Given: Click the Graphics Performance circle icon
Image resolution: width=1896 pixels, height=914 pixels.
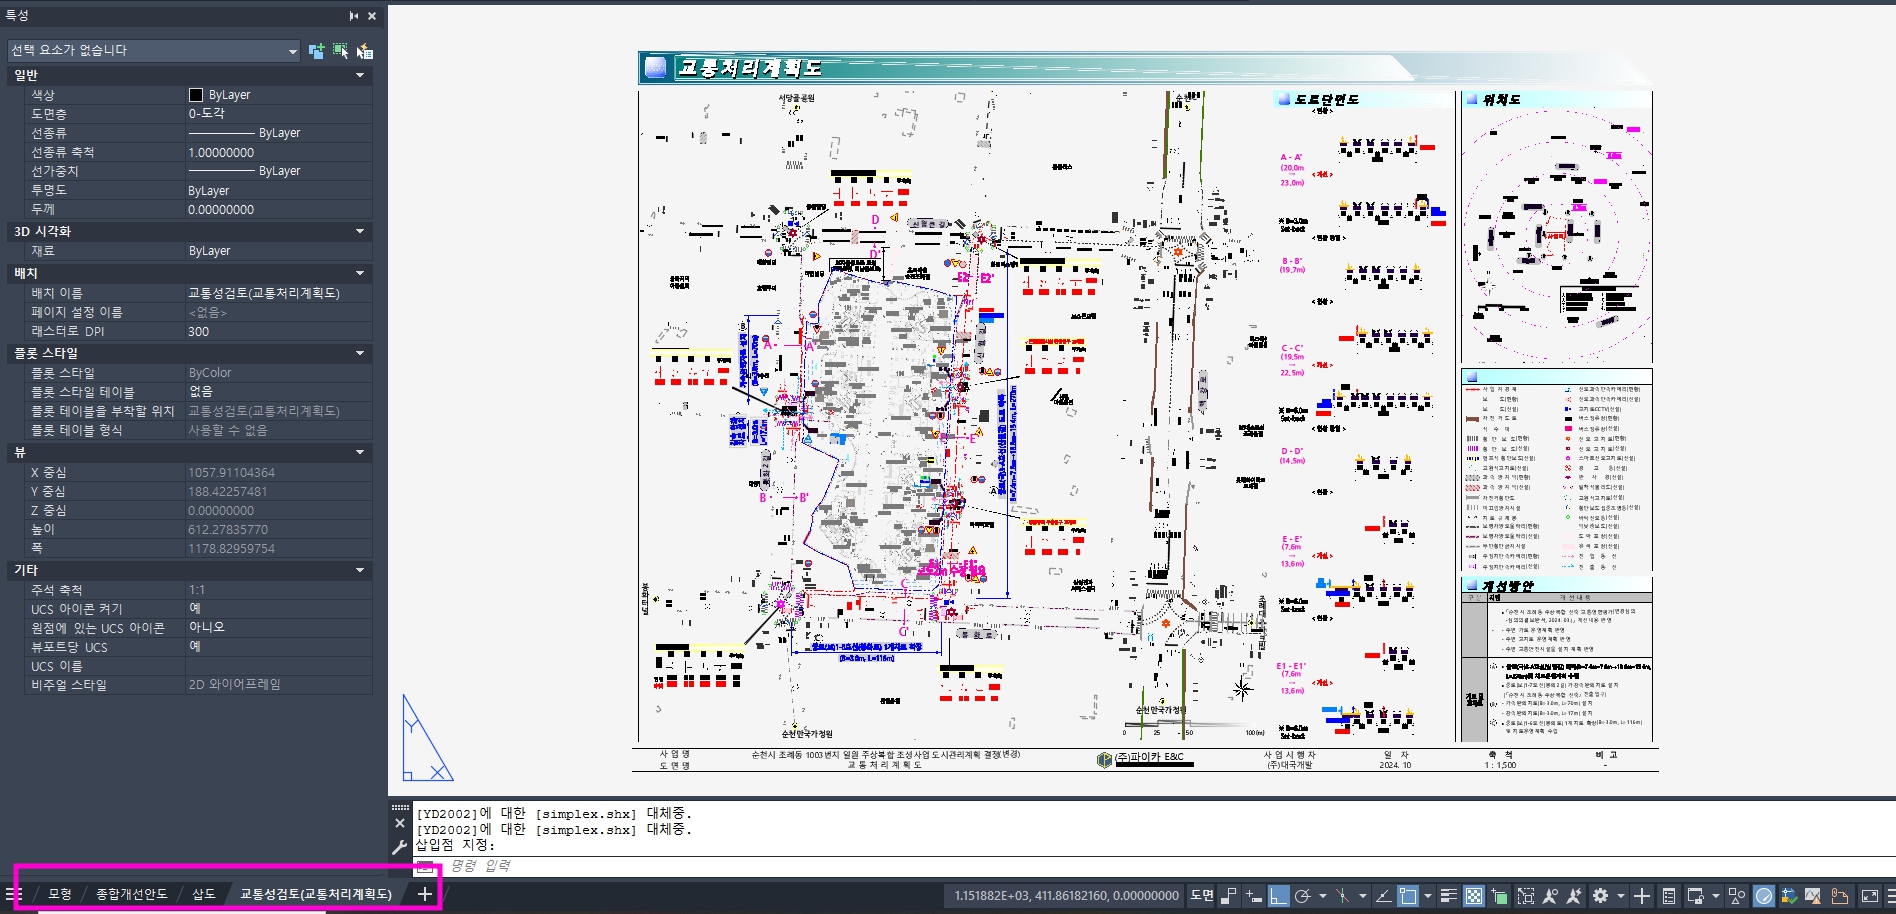Looking at the screenshot, I should tap(1764, 896).
